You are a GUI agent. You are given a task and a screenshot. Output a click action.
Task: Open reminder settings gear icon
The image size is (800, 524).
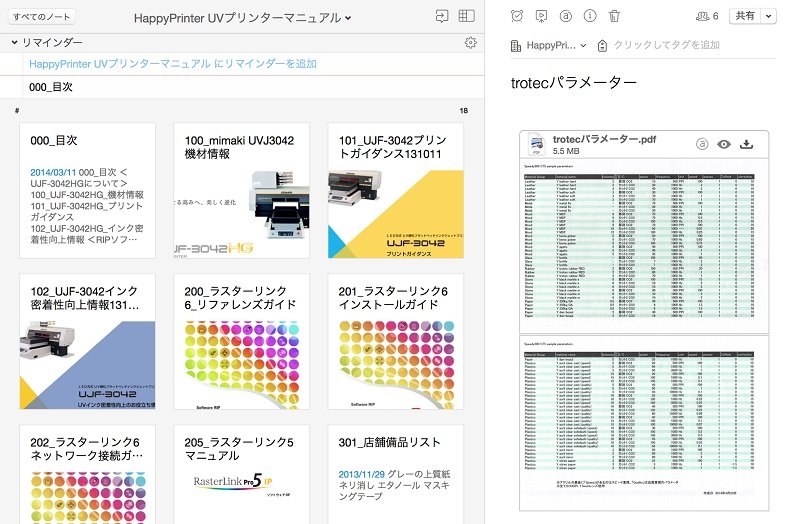tap(470, 42)
